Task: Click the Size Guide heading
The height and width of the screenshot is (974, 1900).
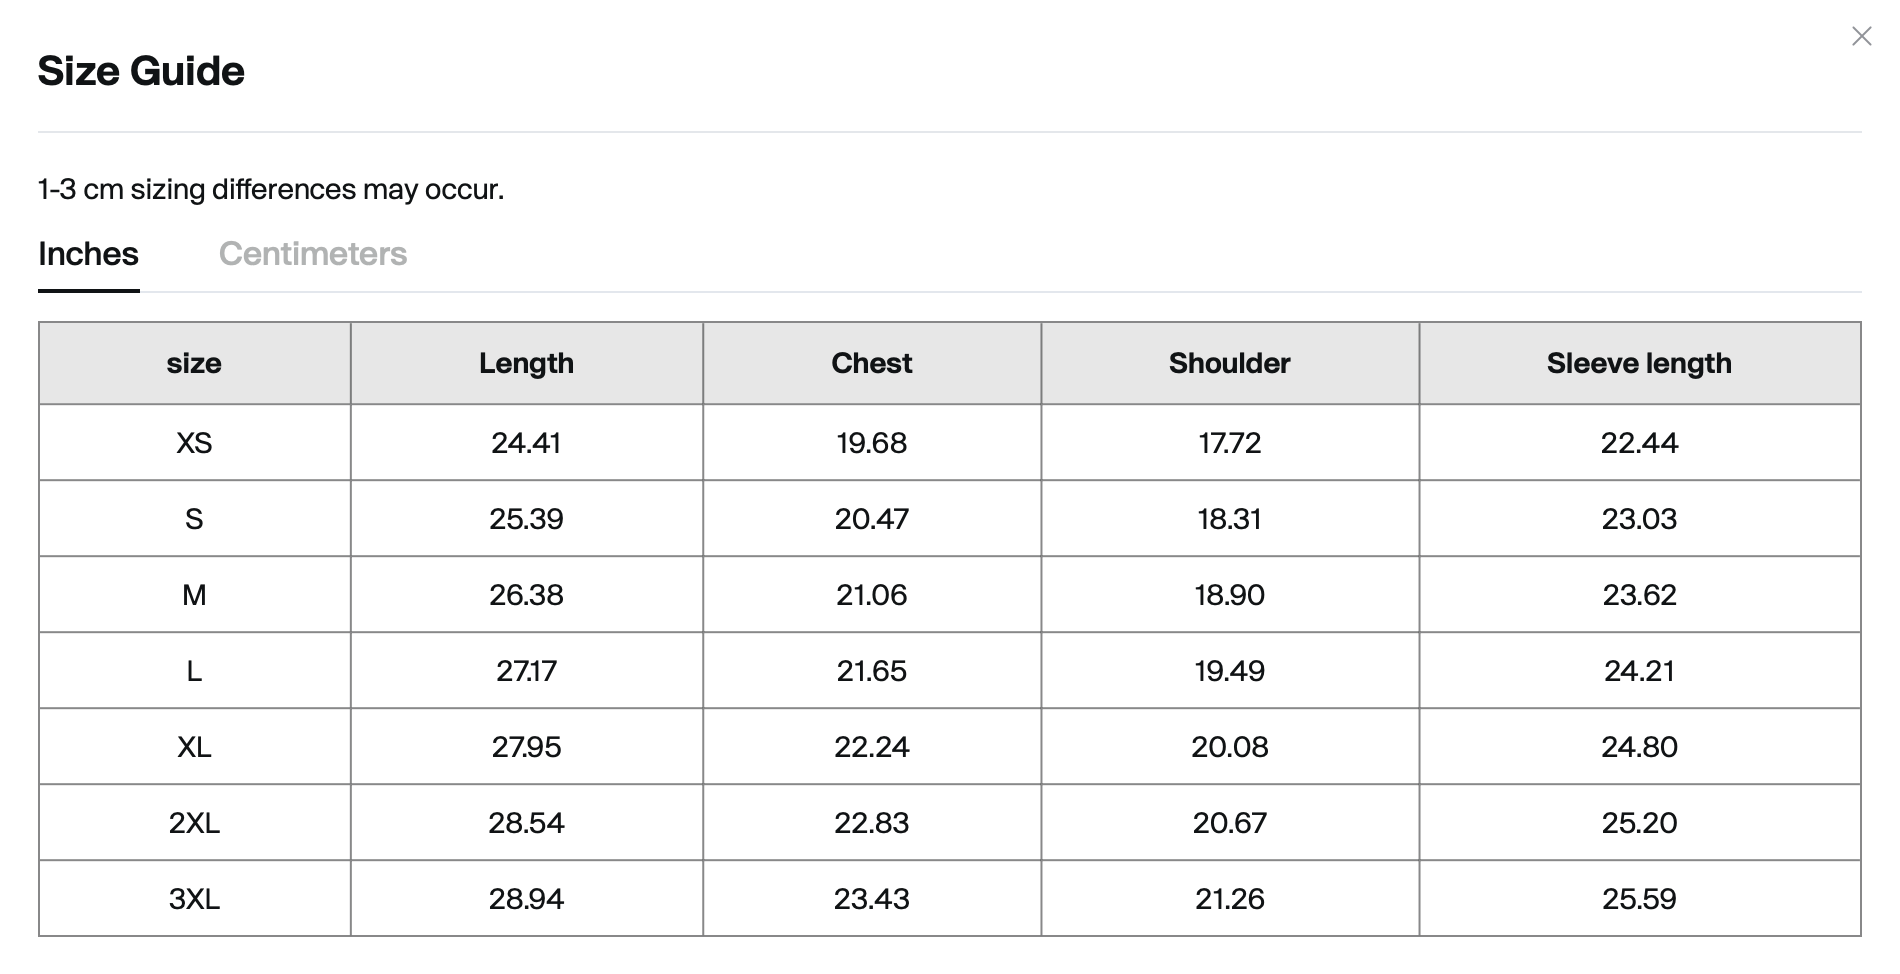Action: click(141, 71)
